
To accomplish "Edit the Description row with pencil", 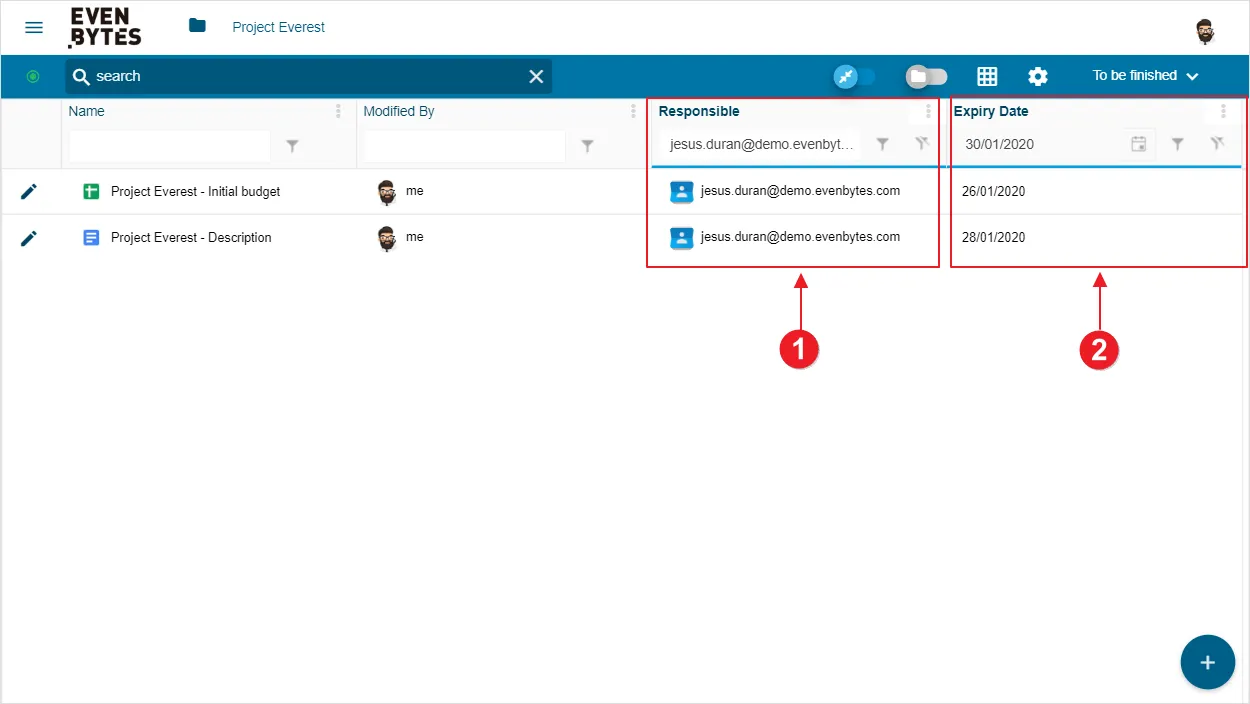I will click(29, 237).
